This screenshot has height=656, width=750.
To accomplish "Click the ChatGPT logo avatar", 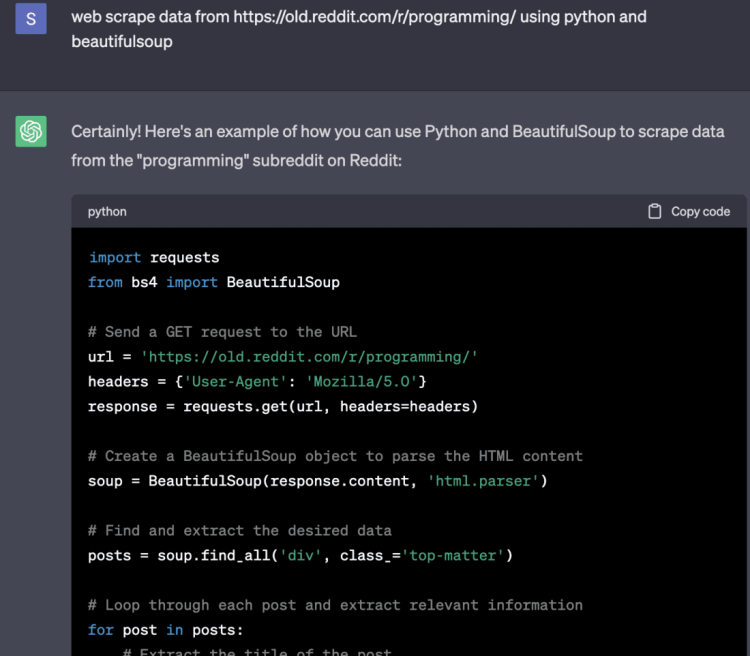I will (31, 131).
